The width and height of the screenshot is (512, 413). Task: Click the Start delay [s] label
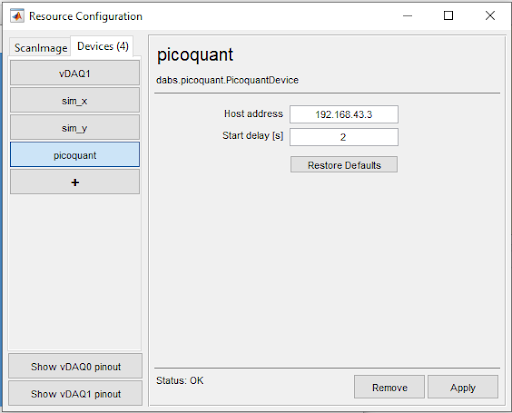253,136
